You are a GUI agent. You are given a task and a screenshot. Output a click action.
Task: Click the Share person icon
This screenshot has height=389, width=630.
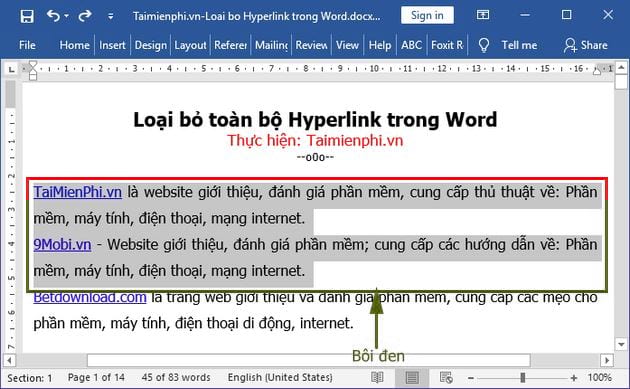pos(570,45)
